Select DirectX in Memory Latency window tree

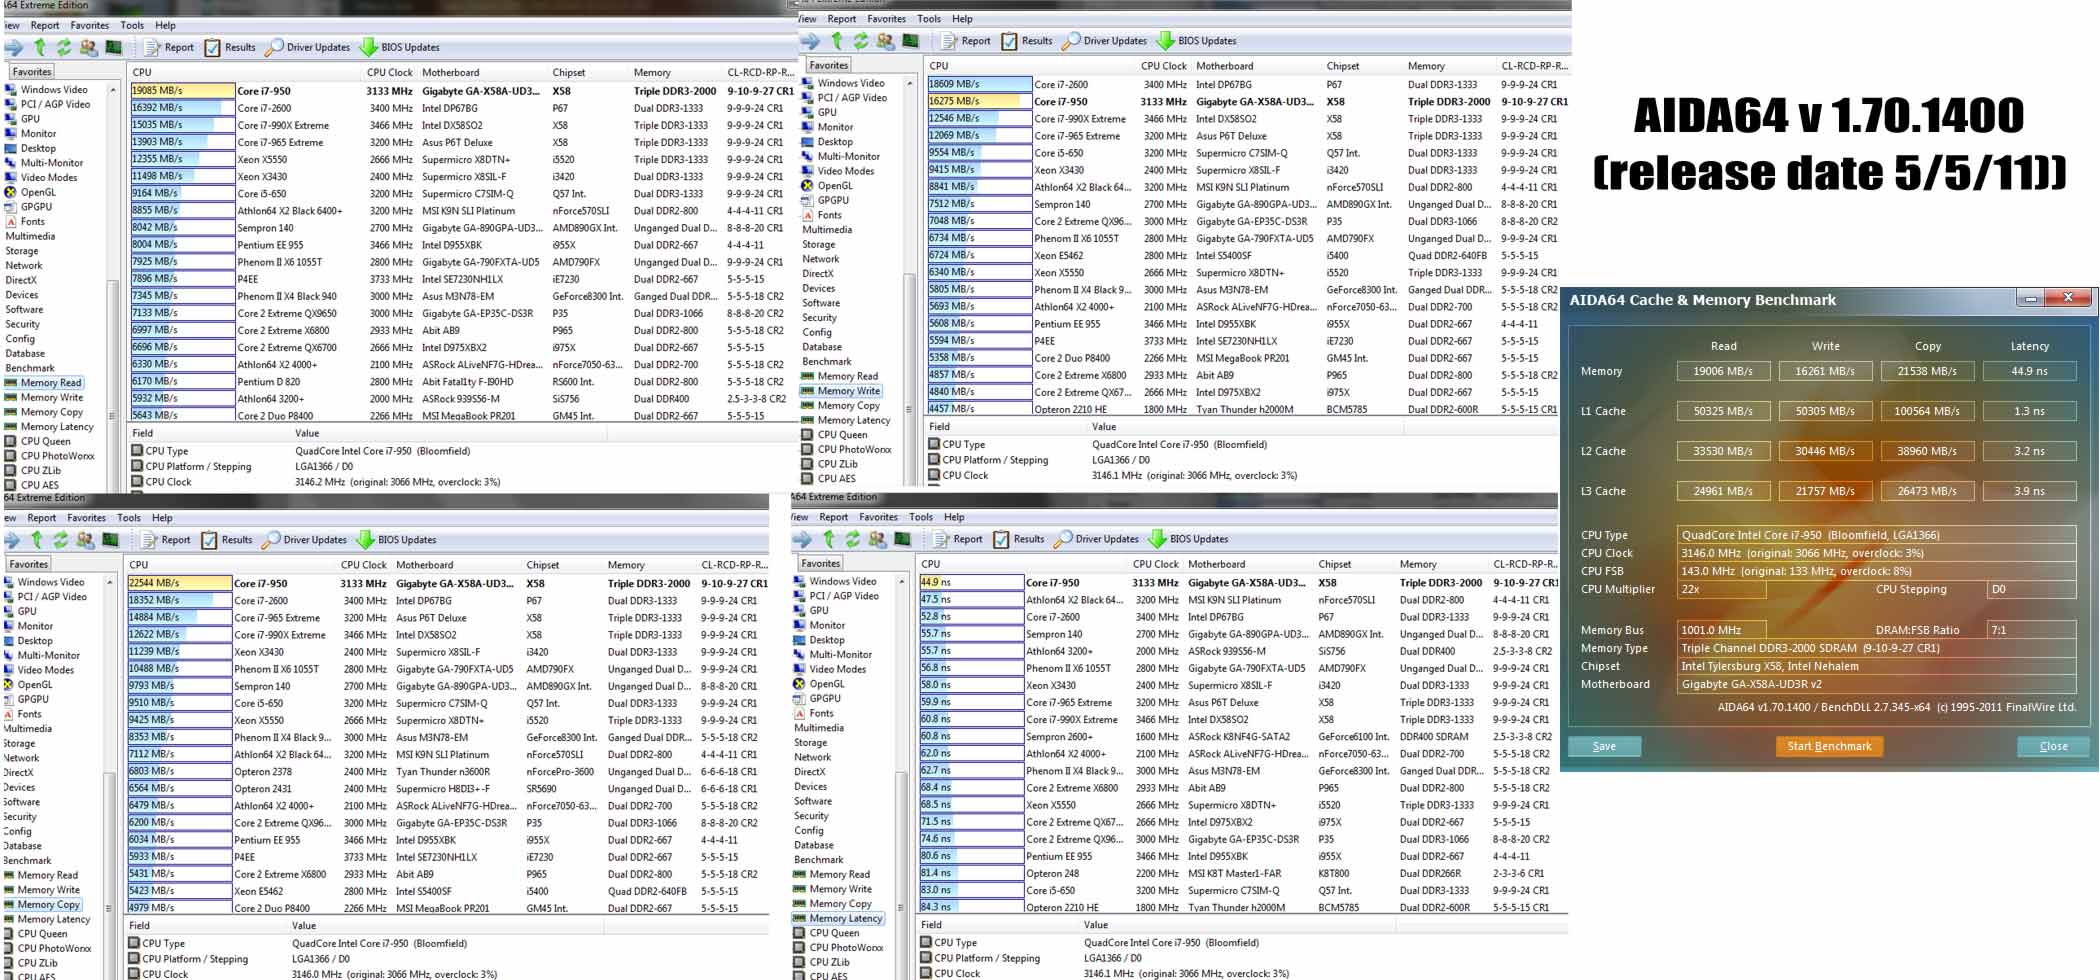(810, 772)
